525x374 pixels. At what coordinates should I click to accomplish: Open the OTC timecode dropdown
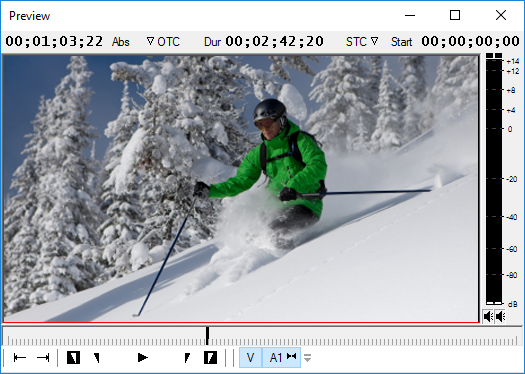point(163,42)
